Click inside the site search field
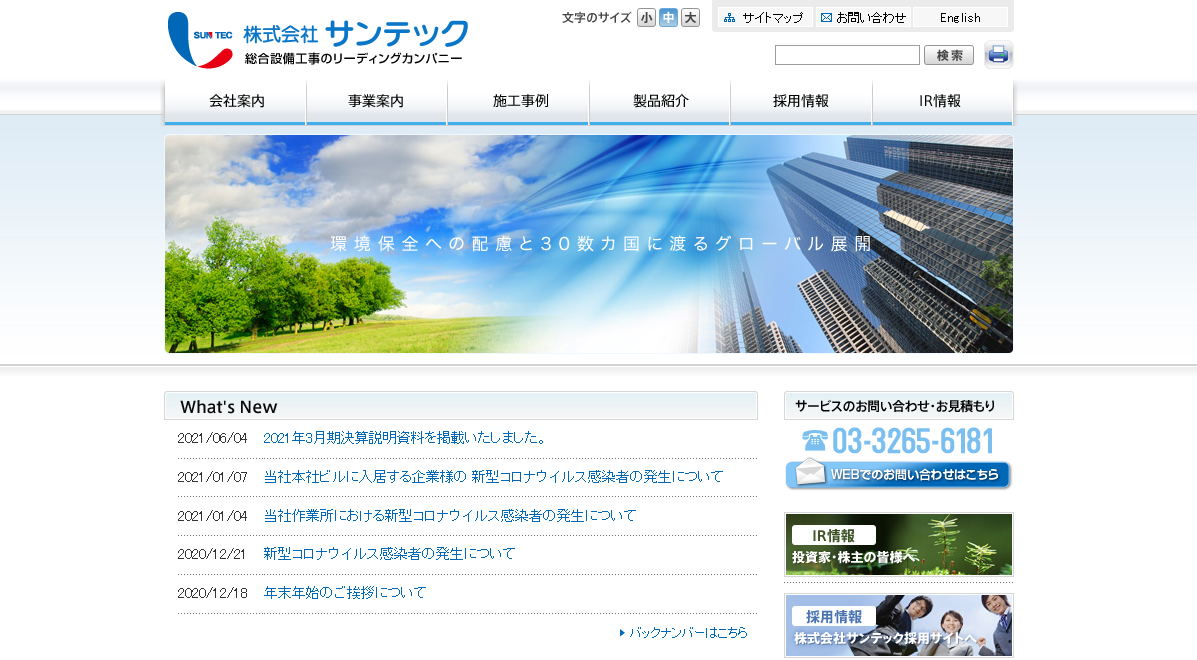The height and width of the screenshot is (660, 1197). point(846,55)
